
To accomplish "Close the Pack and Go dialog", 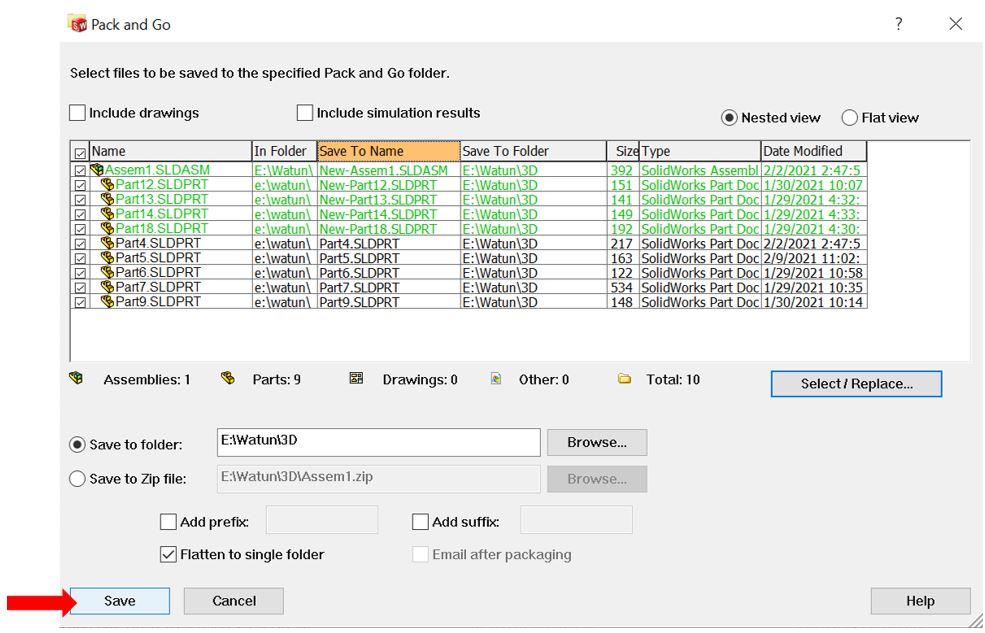I will point(955,24).
